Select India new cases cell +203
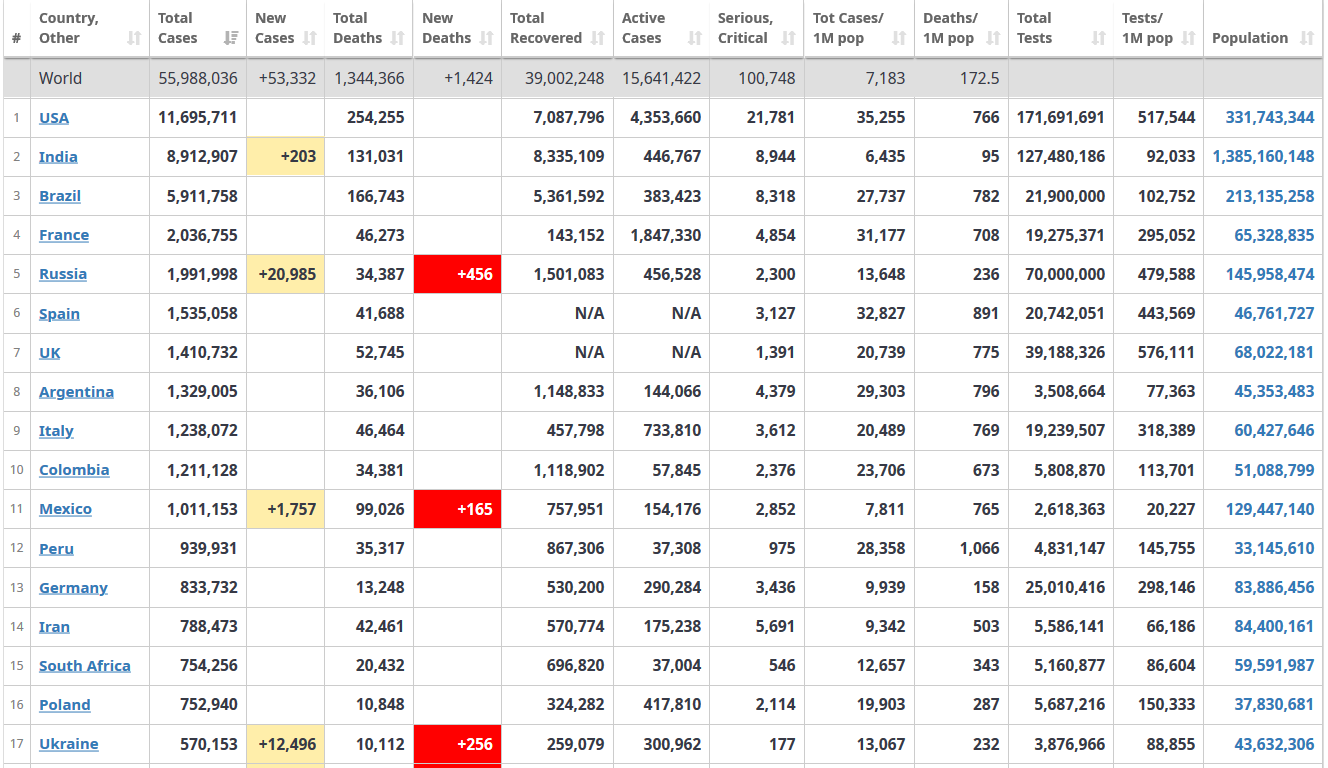 (286, 157)
